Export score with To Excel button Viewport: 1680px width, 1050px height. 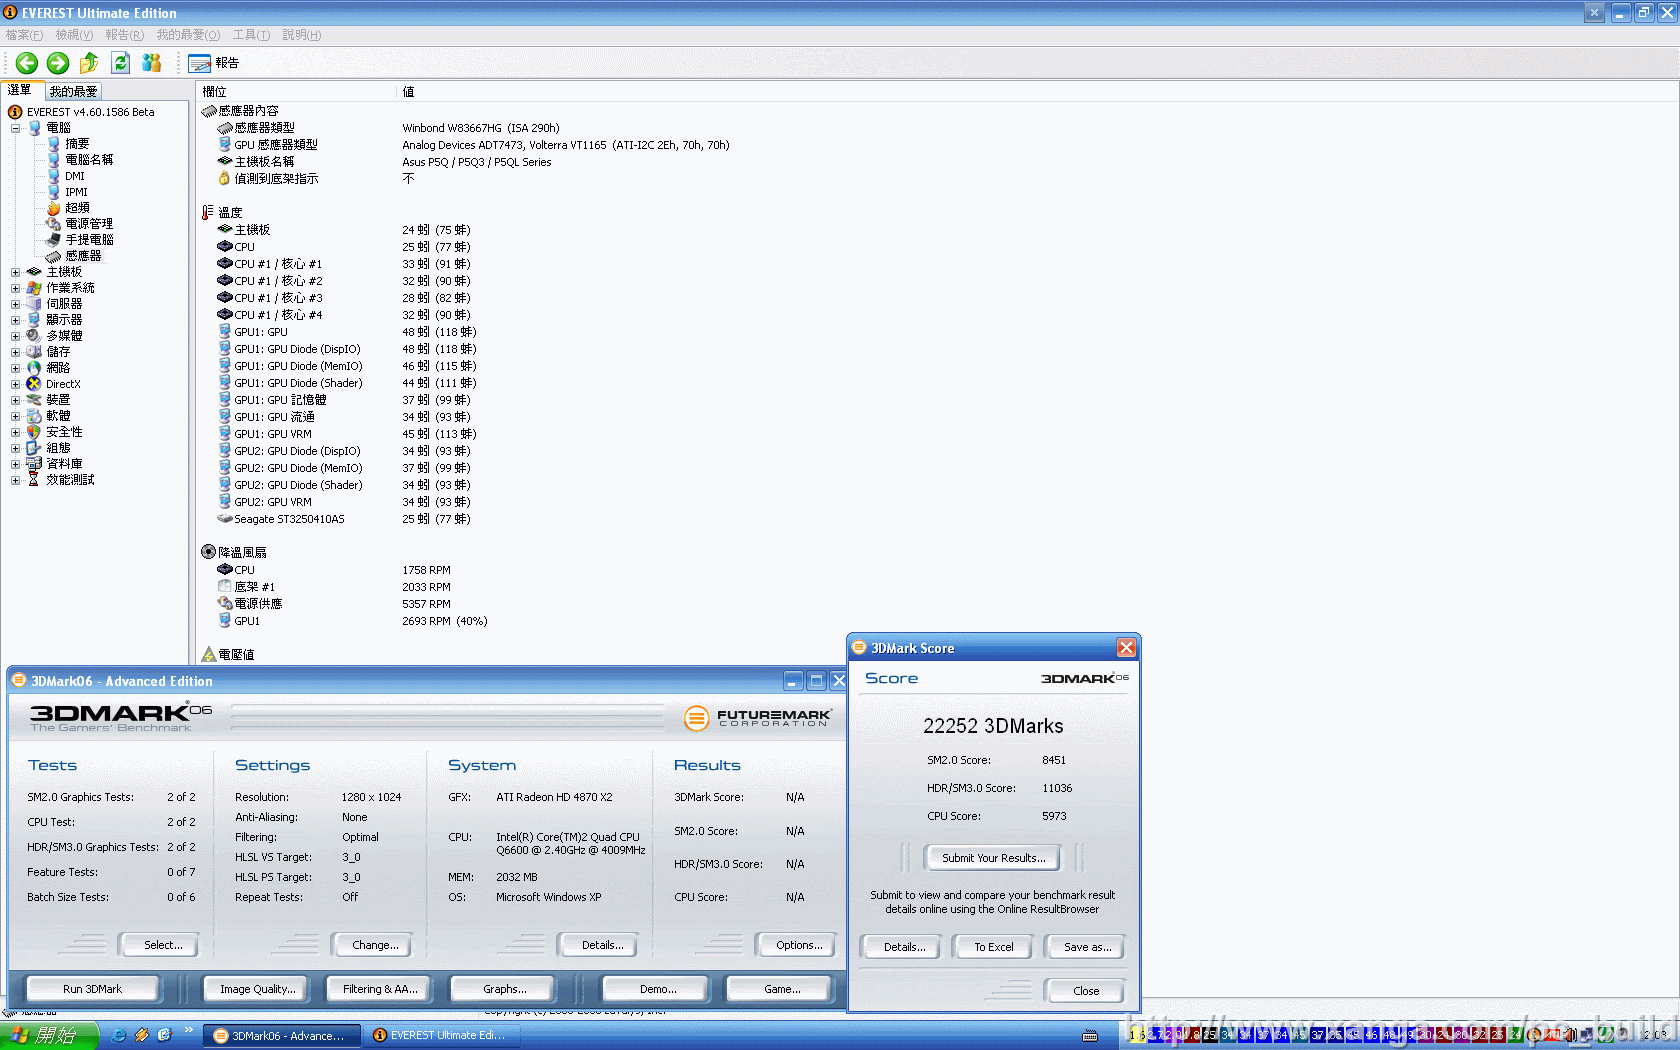click(993, 947)
